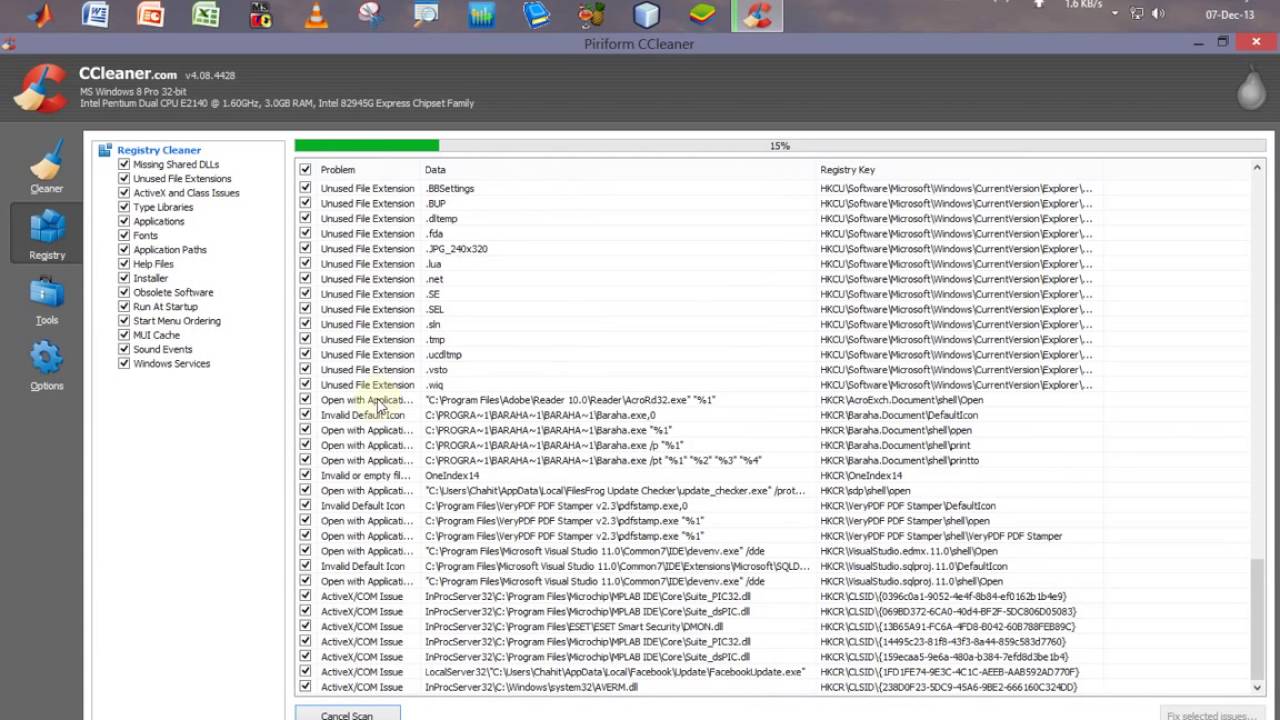Toggle Application Paths checkbox
Image resolution: width=1280 pixels, height=720 pixels.
[x=124, y=250]
